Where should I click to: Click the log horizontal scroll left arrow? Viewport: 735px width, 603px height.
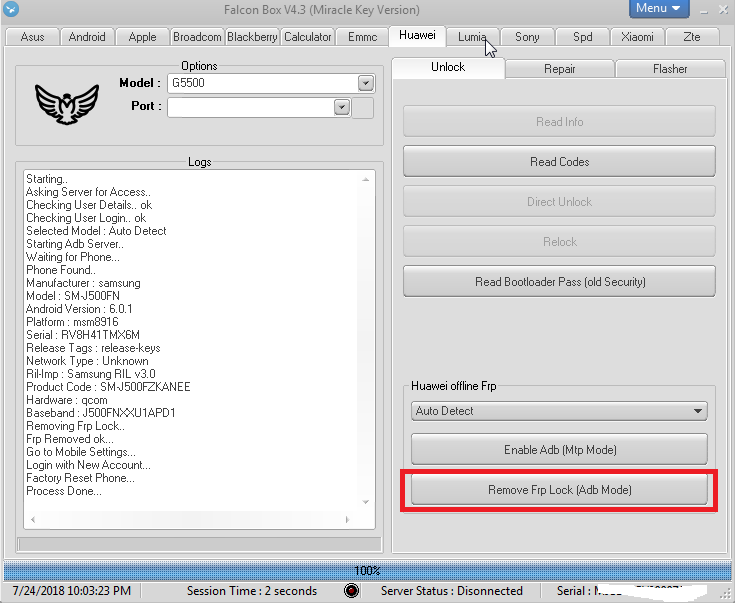(32, 520)
